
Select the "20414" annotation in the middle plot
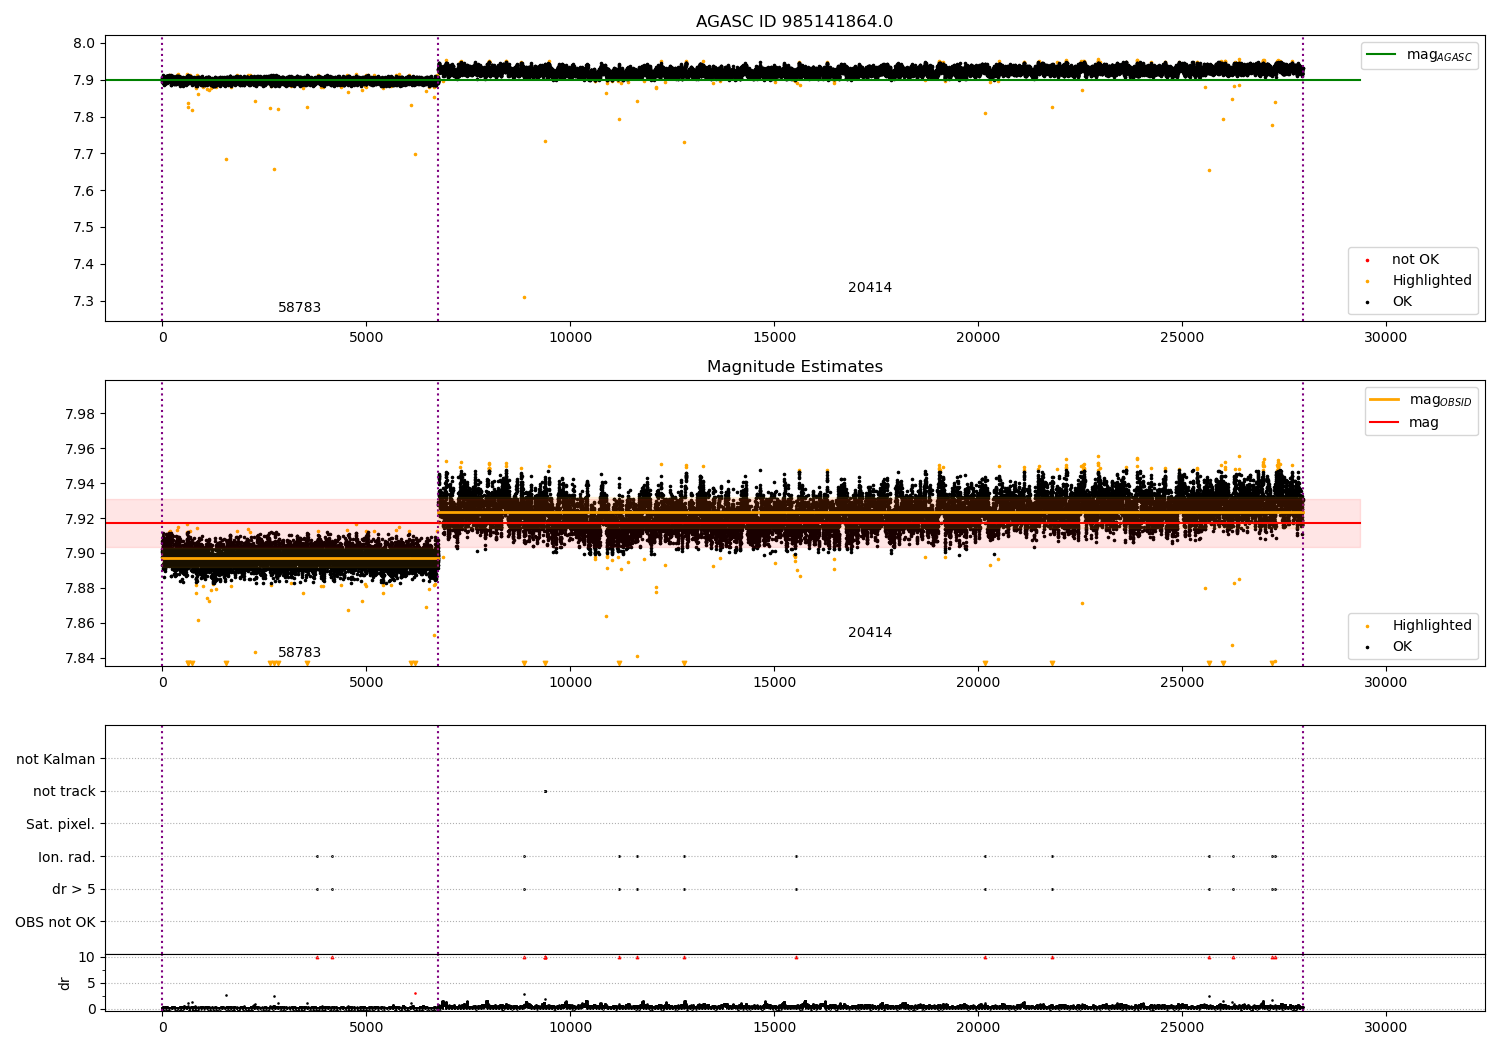tap(870, 633)
